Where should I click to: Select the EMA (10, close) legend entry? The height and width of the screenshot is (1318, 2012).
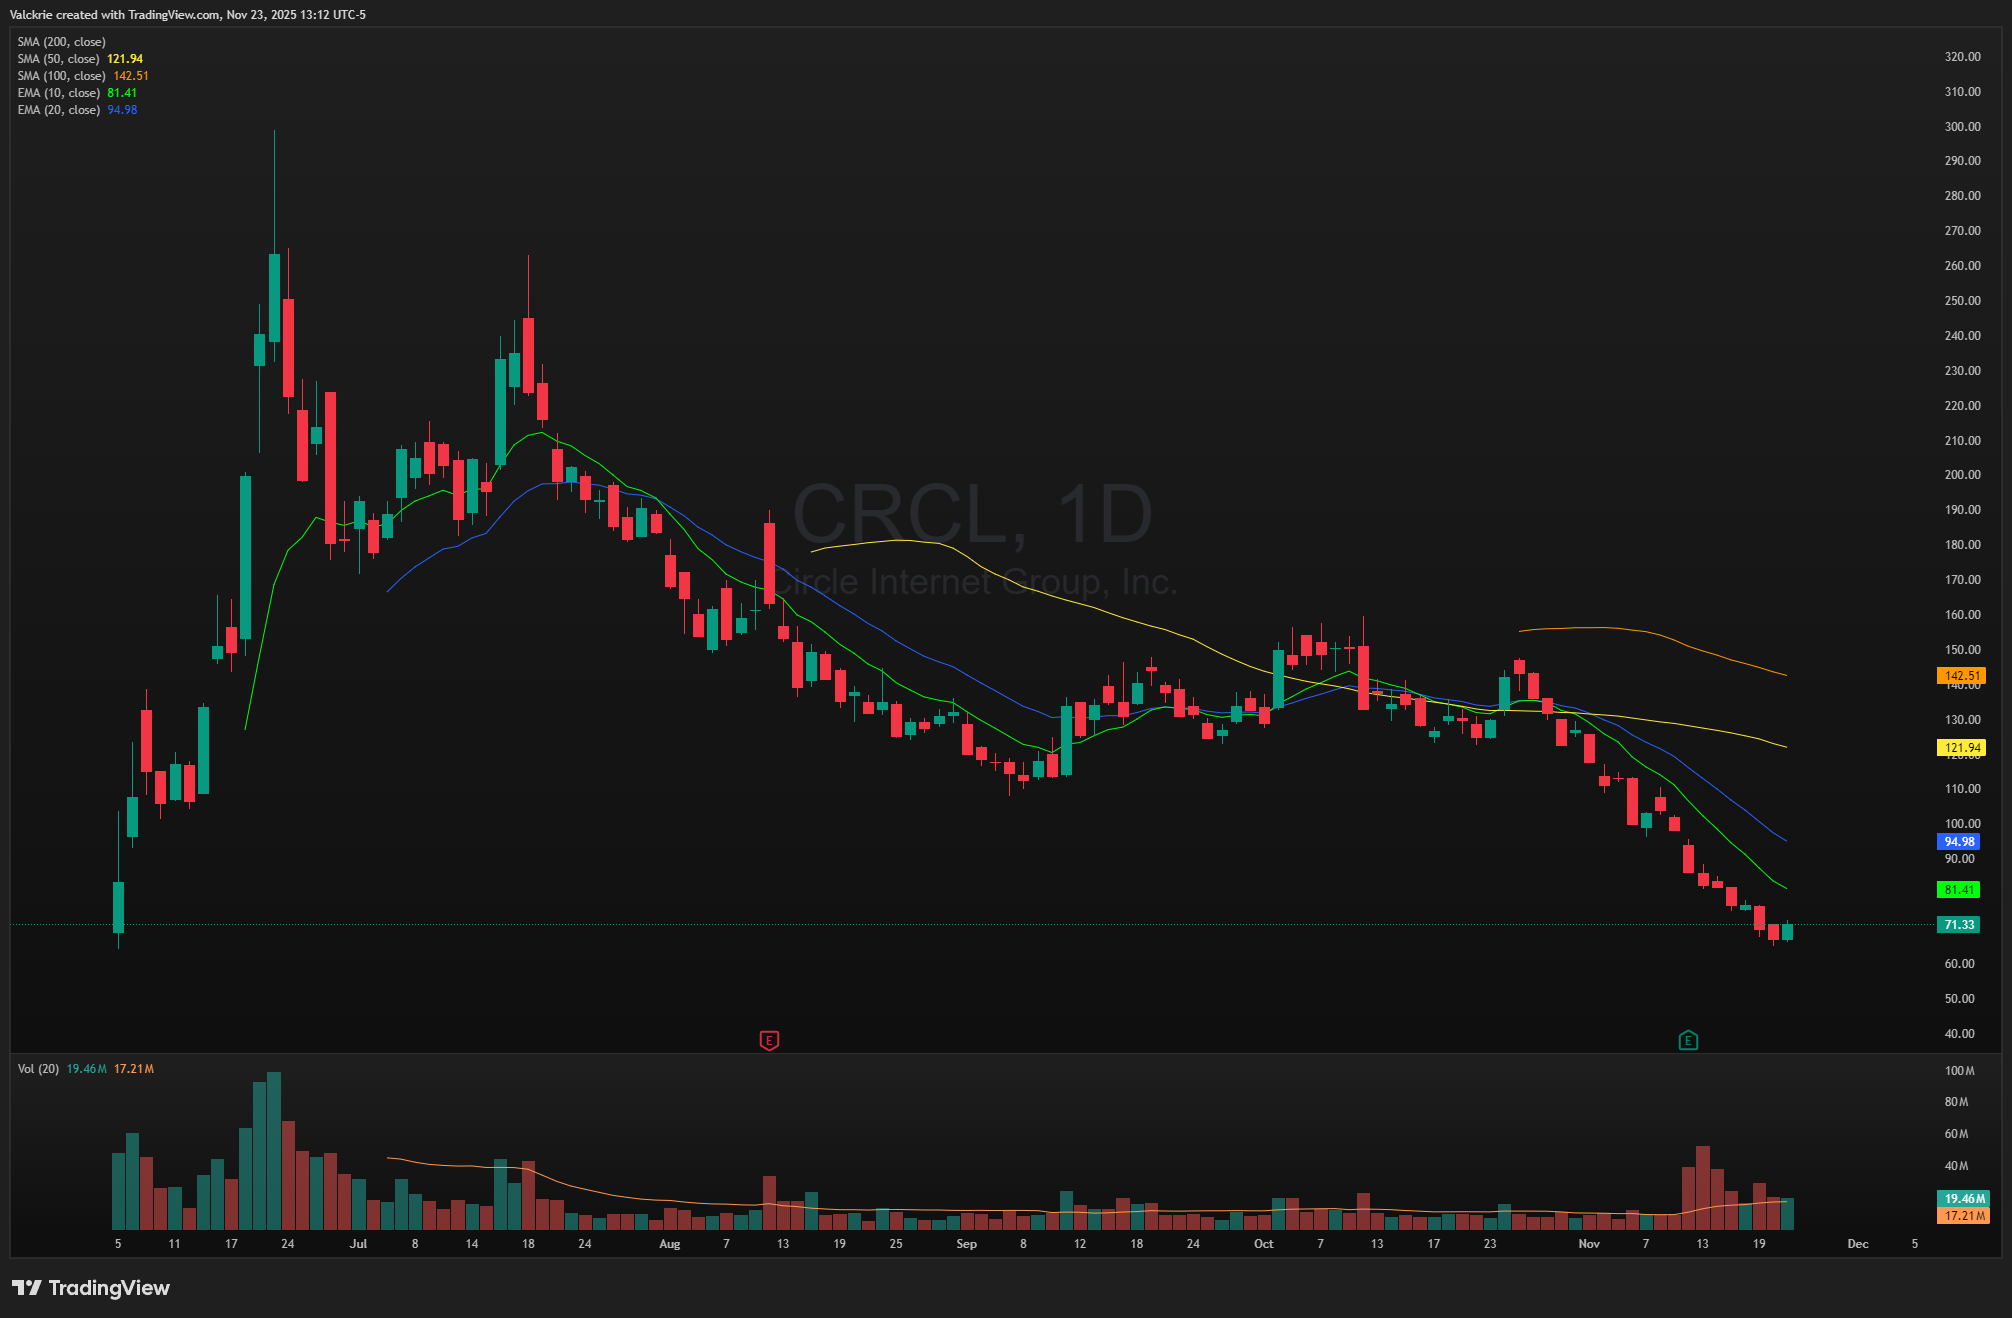tap(59, 93)
